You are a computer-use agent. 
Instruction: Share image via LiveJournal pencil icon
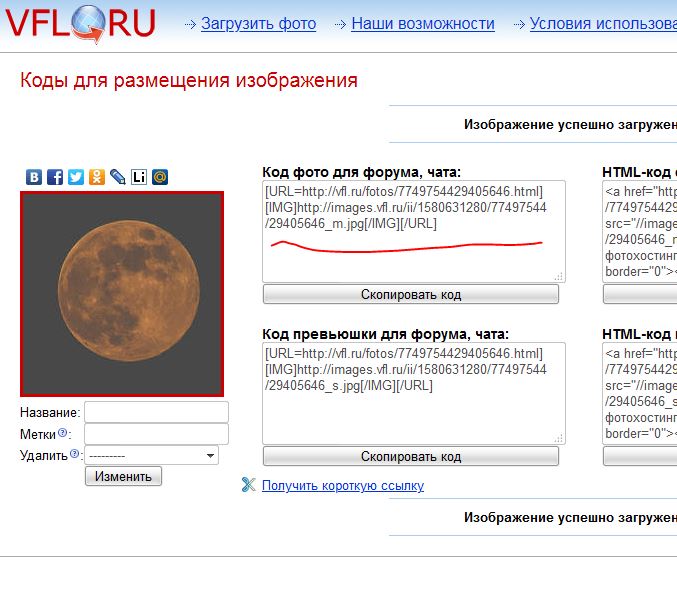(117, 177)
